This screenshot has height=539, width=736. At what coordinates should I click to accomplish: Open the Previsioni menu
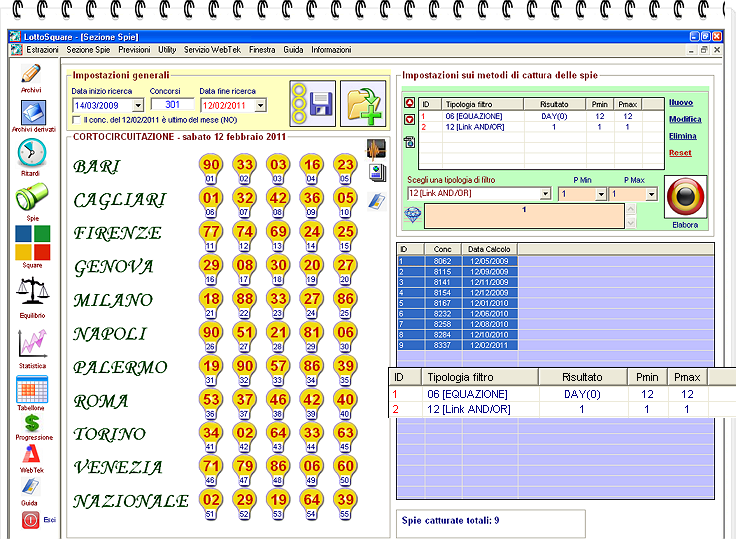click(x=134, y=50)
